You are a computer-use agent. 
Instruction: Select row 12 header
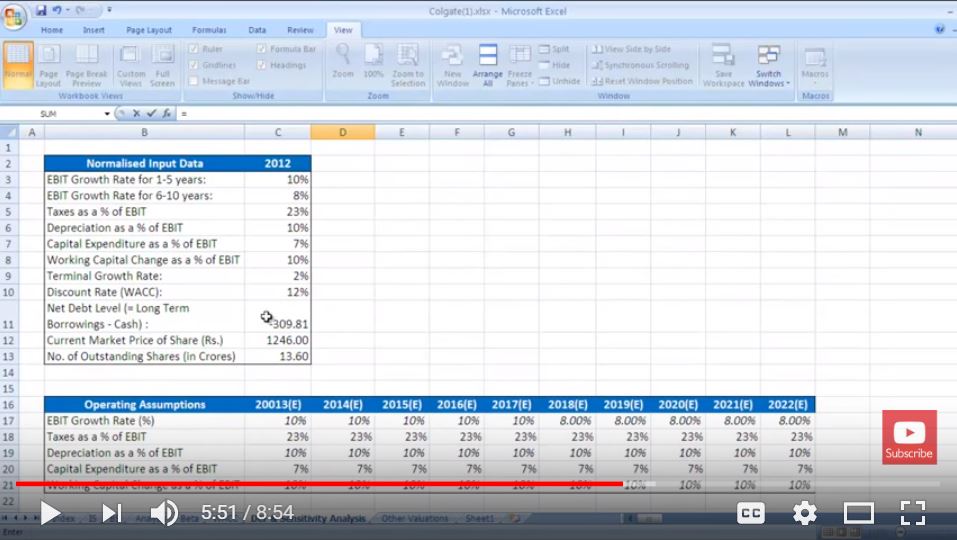coord(9,340)
